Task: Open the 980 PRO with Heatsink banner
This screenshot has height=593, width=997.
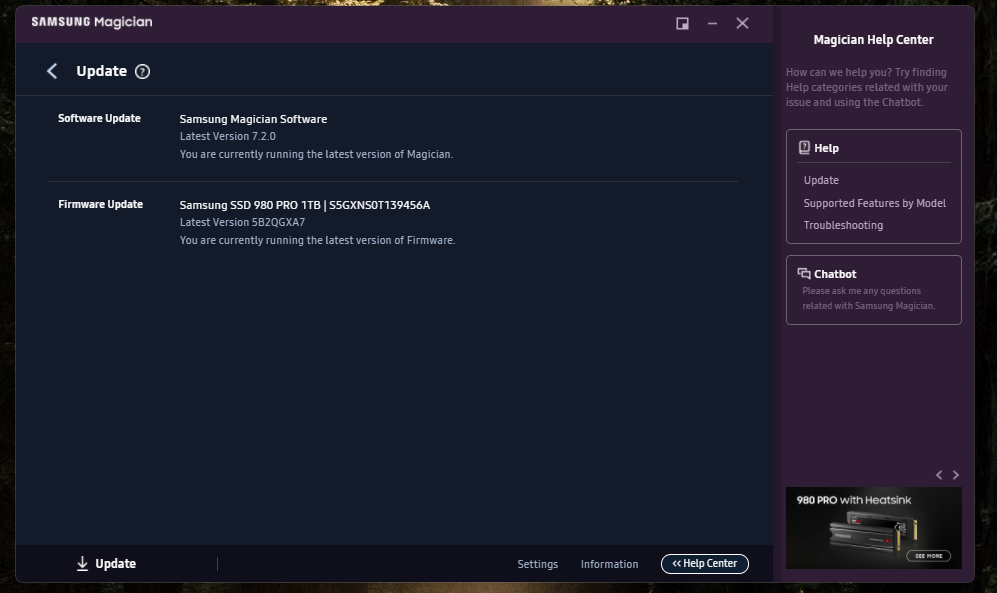Action: click(x=874, y=528)
